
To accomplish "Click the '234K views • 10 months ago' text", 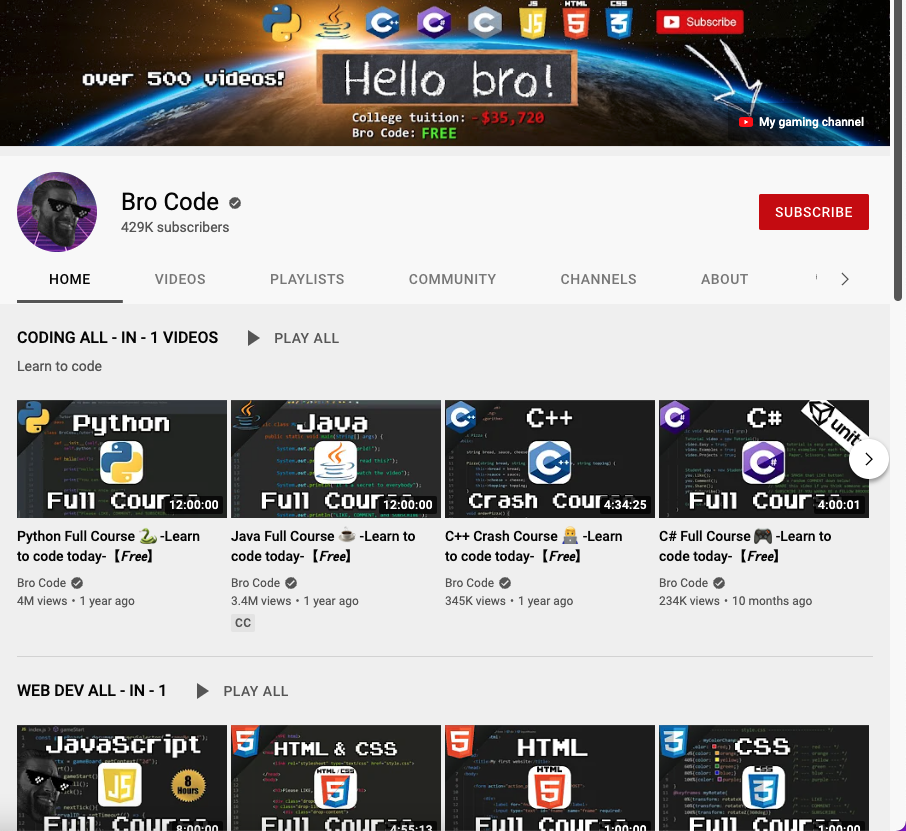I will (736, 601).
